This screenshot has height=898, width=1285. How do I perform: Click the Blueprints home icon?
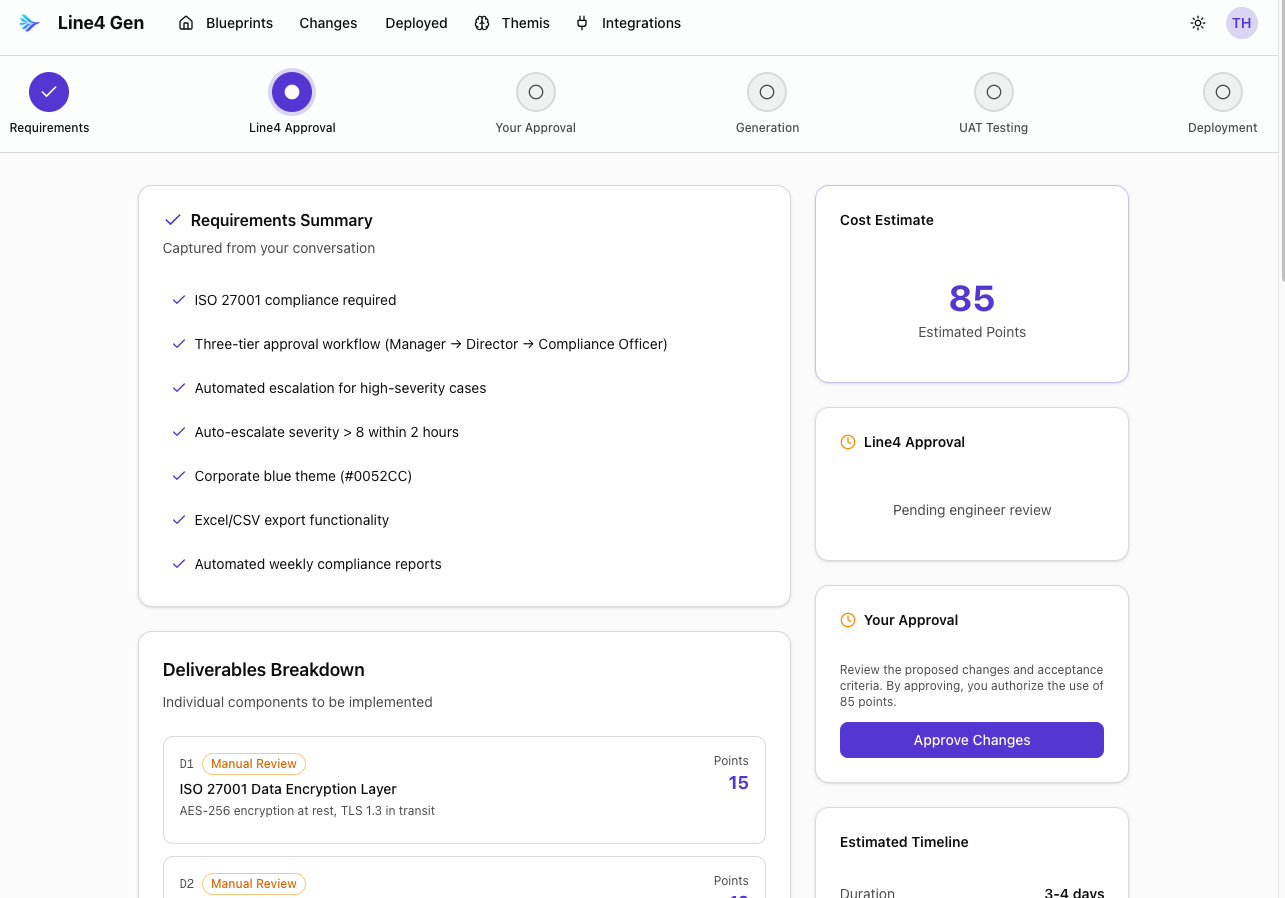click(186, 23)
